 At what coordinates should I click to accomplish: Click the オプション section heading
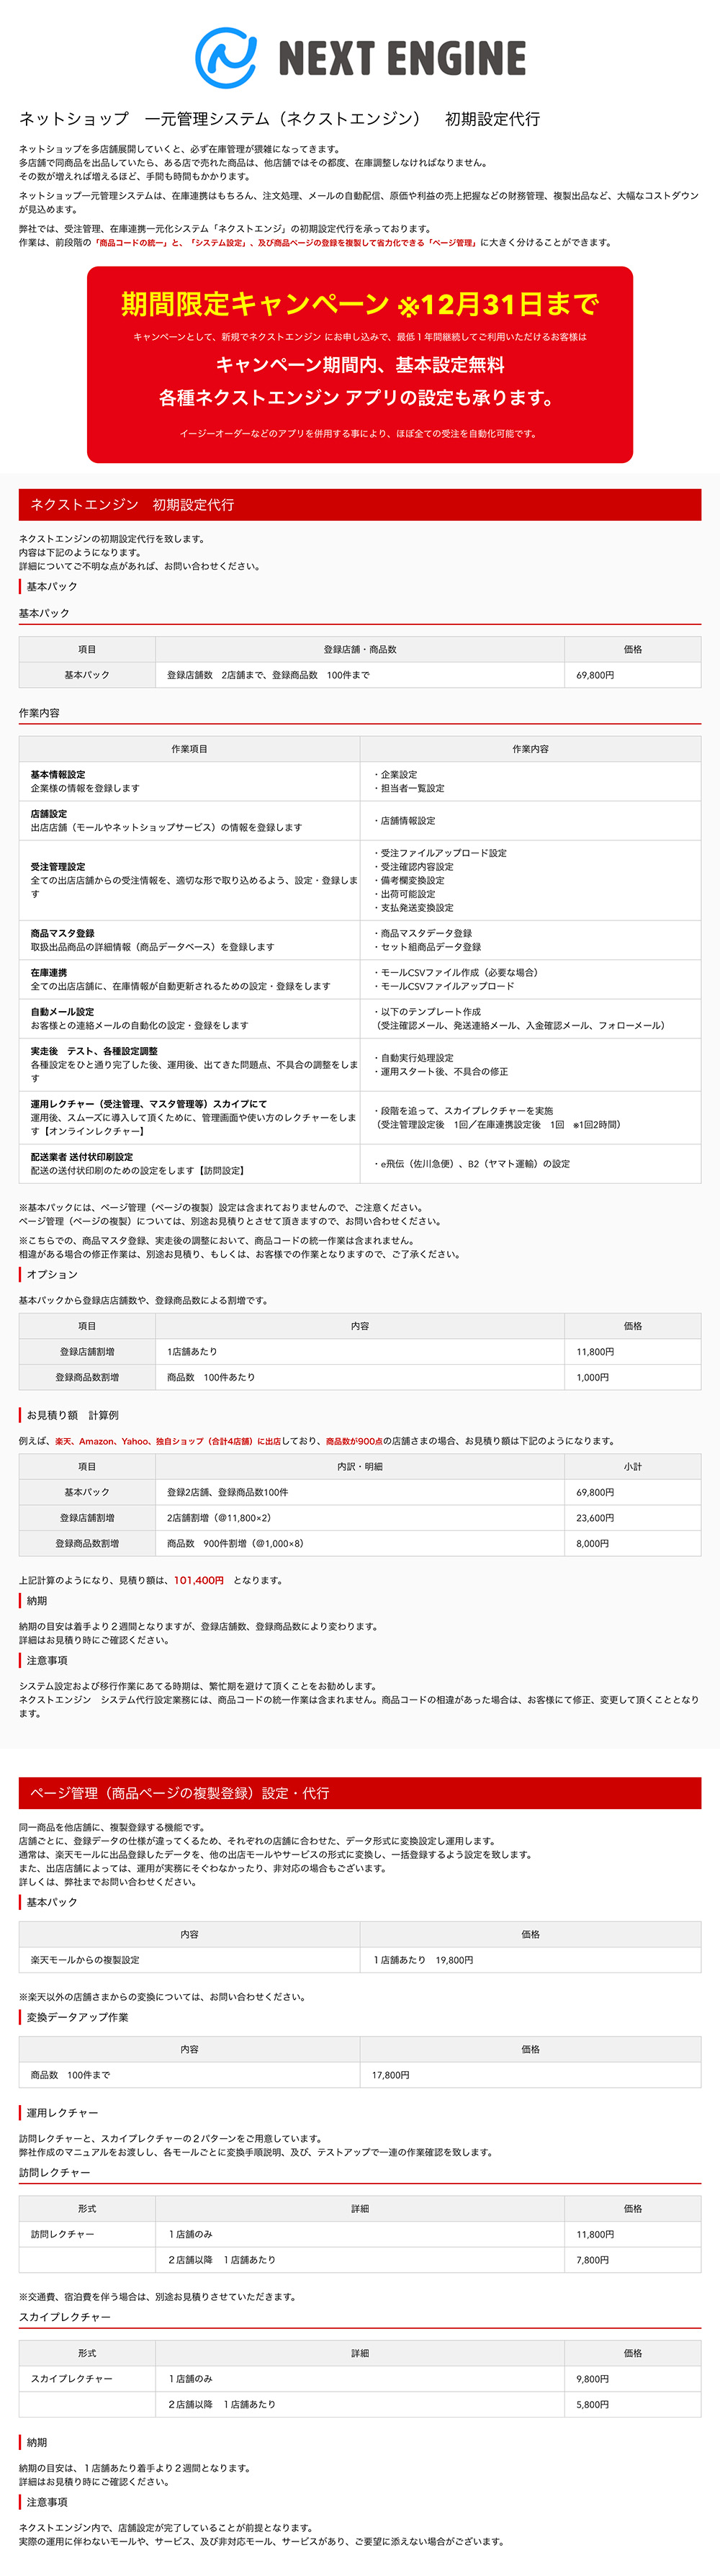(x=52, y=1274)
